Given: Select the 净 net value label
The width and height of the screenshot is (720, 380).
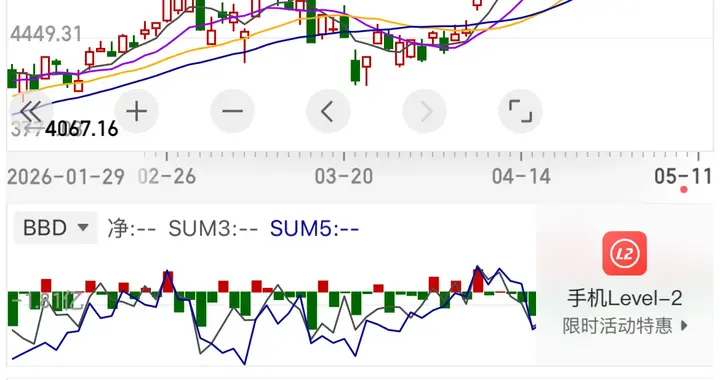Looking at the screenshot, I should click(132, 228).
